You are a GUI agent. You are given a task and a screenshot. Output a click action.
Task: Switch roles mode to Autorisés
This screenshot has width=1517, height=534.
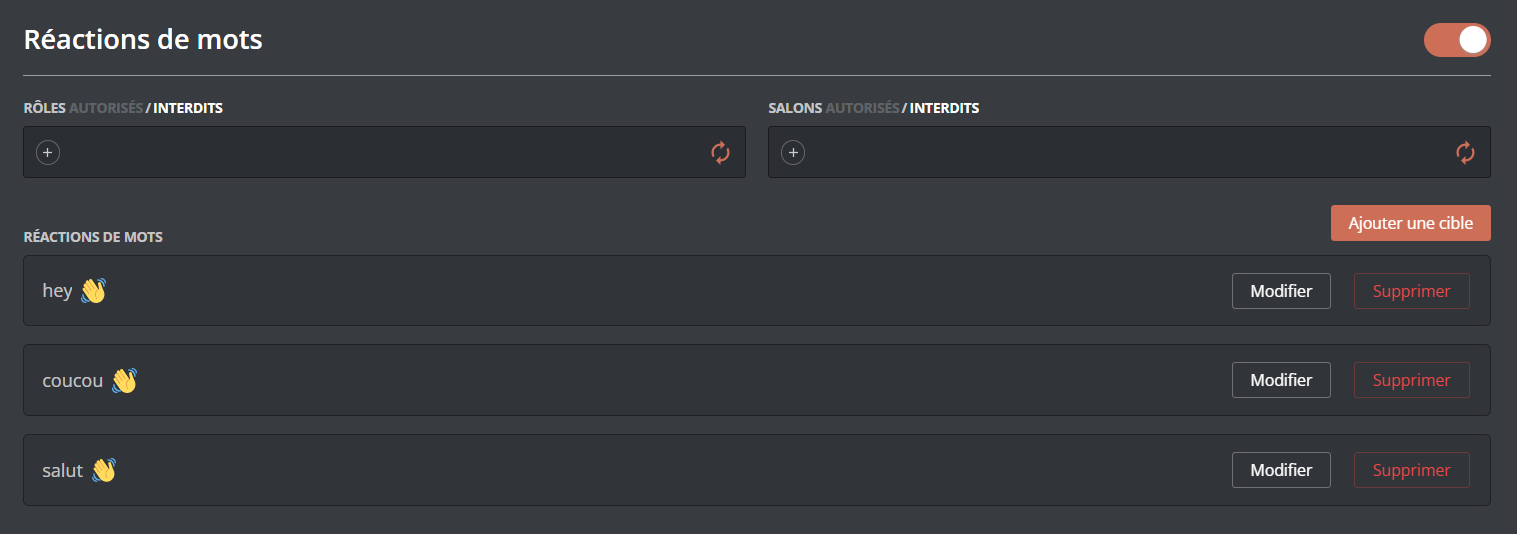(x=106, y=108)
